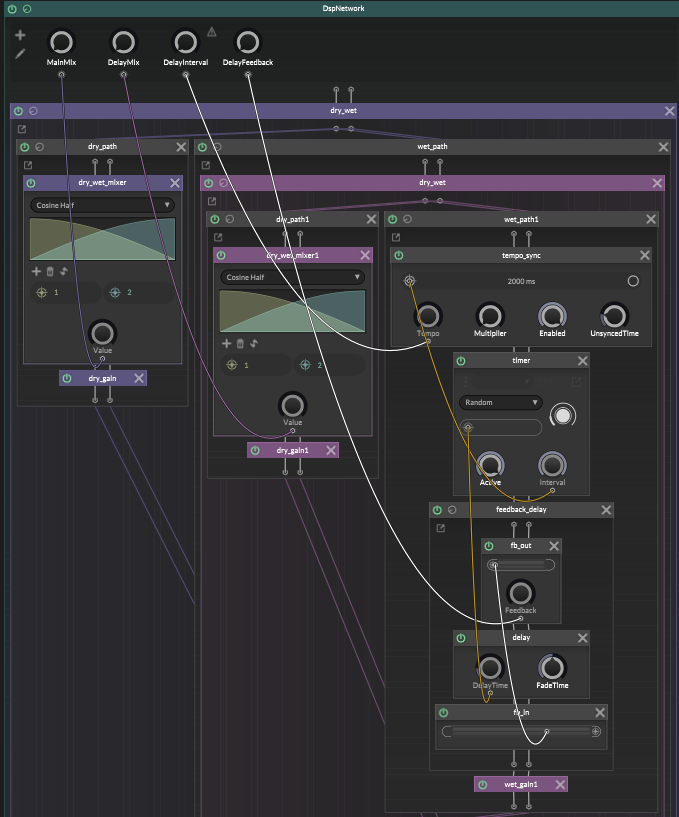Click the modulation target icon in tempo_sync

(x=409, y=281)
